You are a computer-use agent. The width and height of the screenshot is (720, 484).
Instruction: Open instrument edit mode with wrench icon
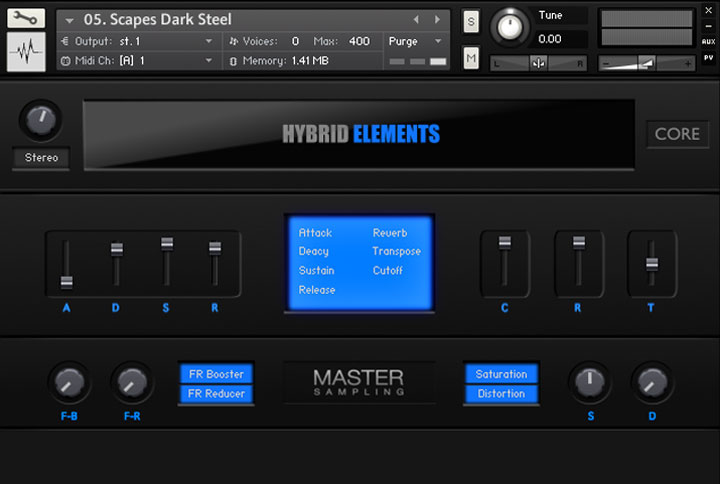point(26,18)
